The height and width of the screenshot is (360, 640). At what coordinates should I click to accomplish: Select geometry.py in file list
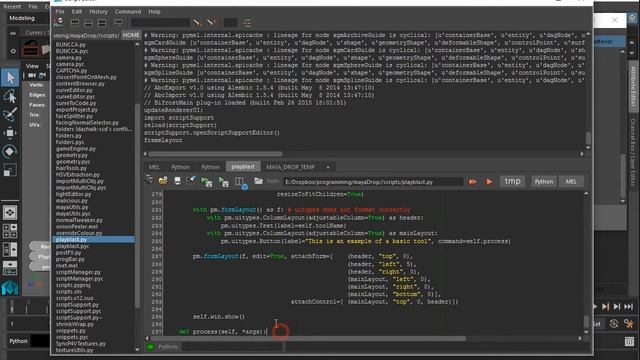(x=72, y=155)
